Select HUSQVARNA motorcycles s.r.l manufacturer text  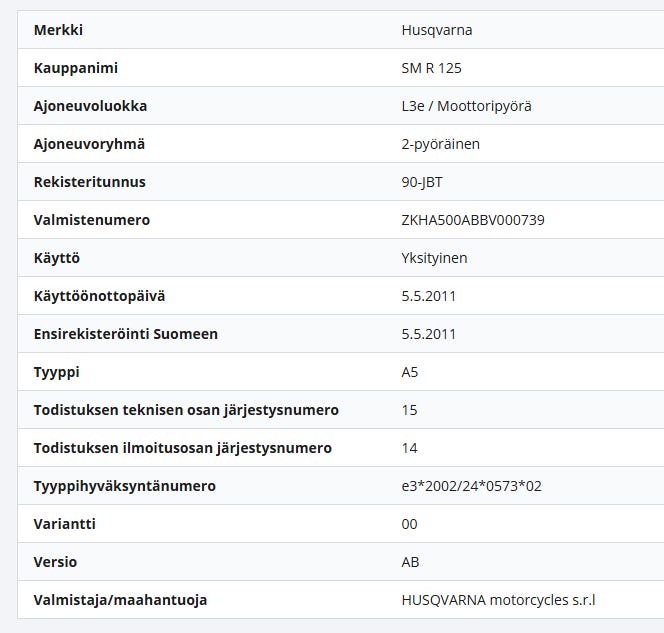click(x=497, y=600)
